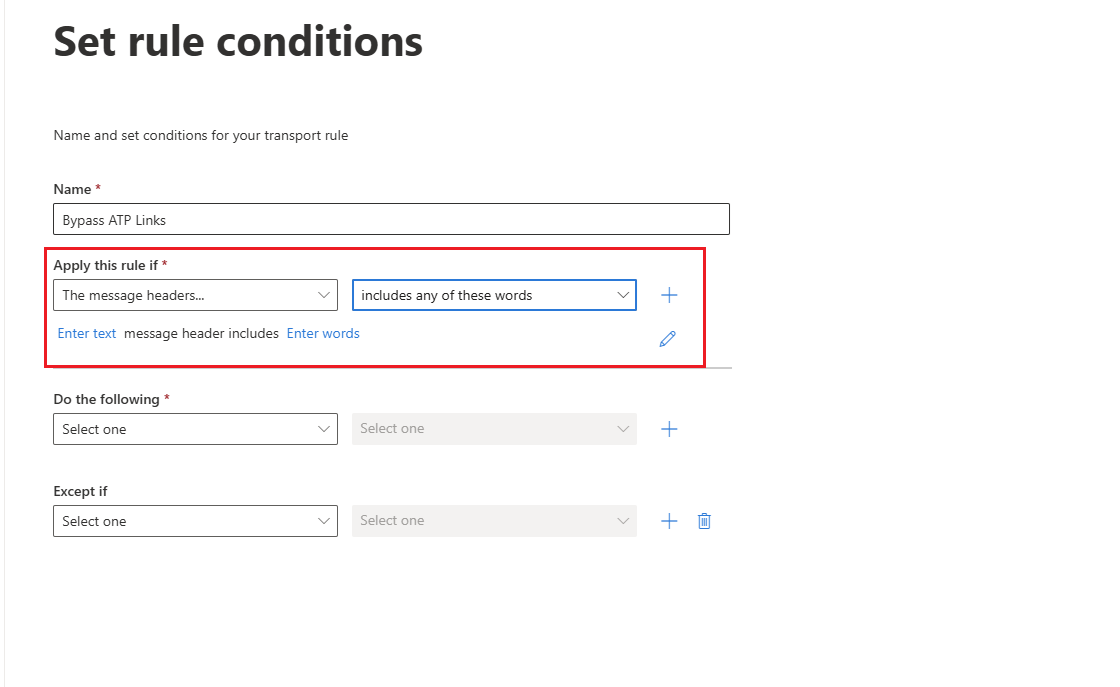Click the pencil edit icon for the condition
The height and width of the screenshot is (687, 1120).
pyautogui.click(x=667, y=339)
